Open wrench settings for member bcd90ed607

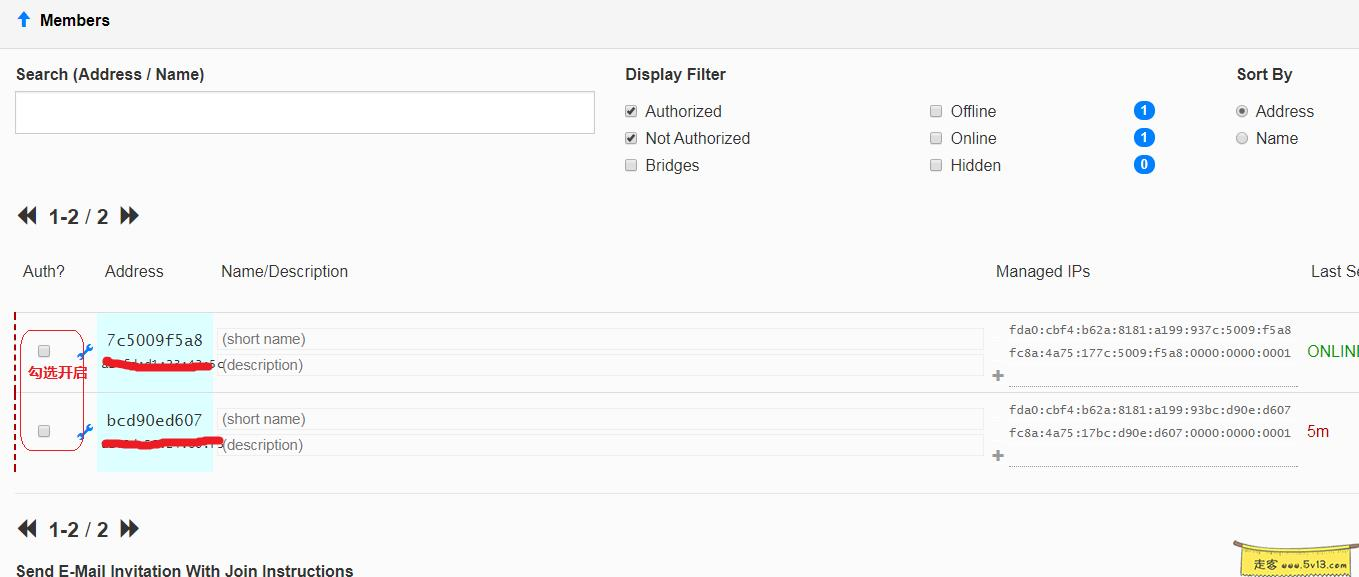point(86,432)
